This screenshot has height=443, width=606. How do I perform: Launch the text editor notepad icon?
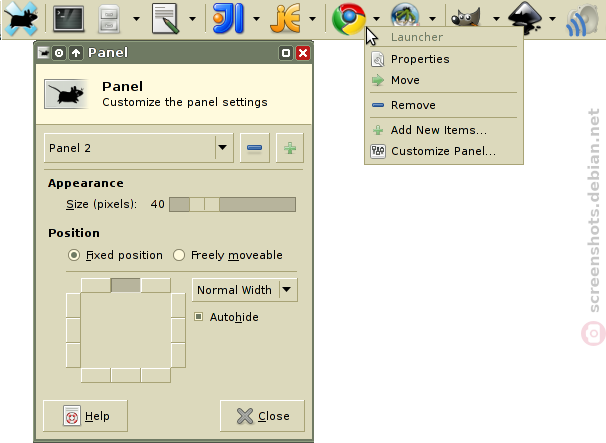pos(166,19)
